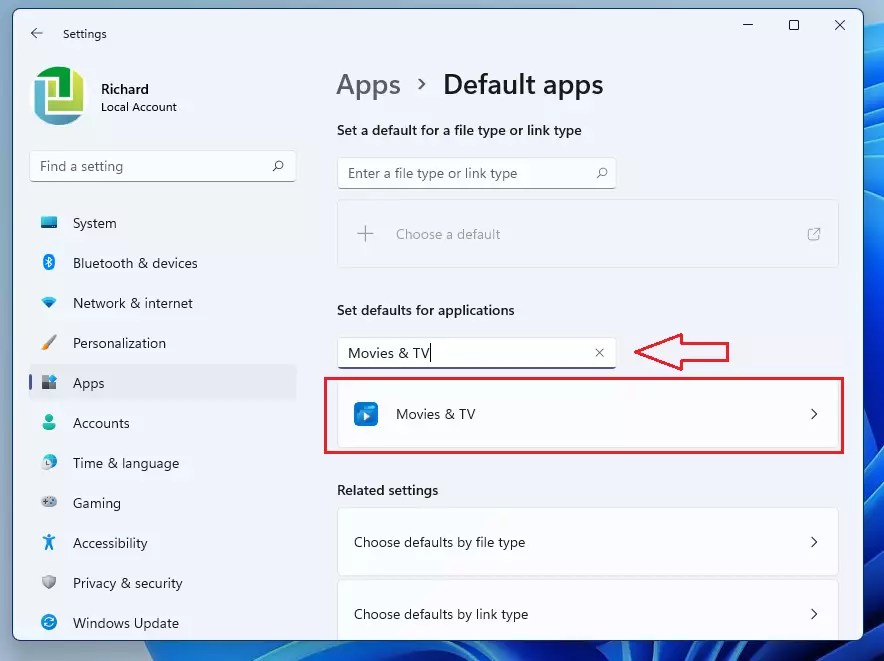The image size is (884, 661).
Task: Clear the Movies & TV search text
Action: tap(600, 352)
